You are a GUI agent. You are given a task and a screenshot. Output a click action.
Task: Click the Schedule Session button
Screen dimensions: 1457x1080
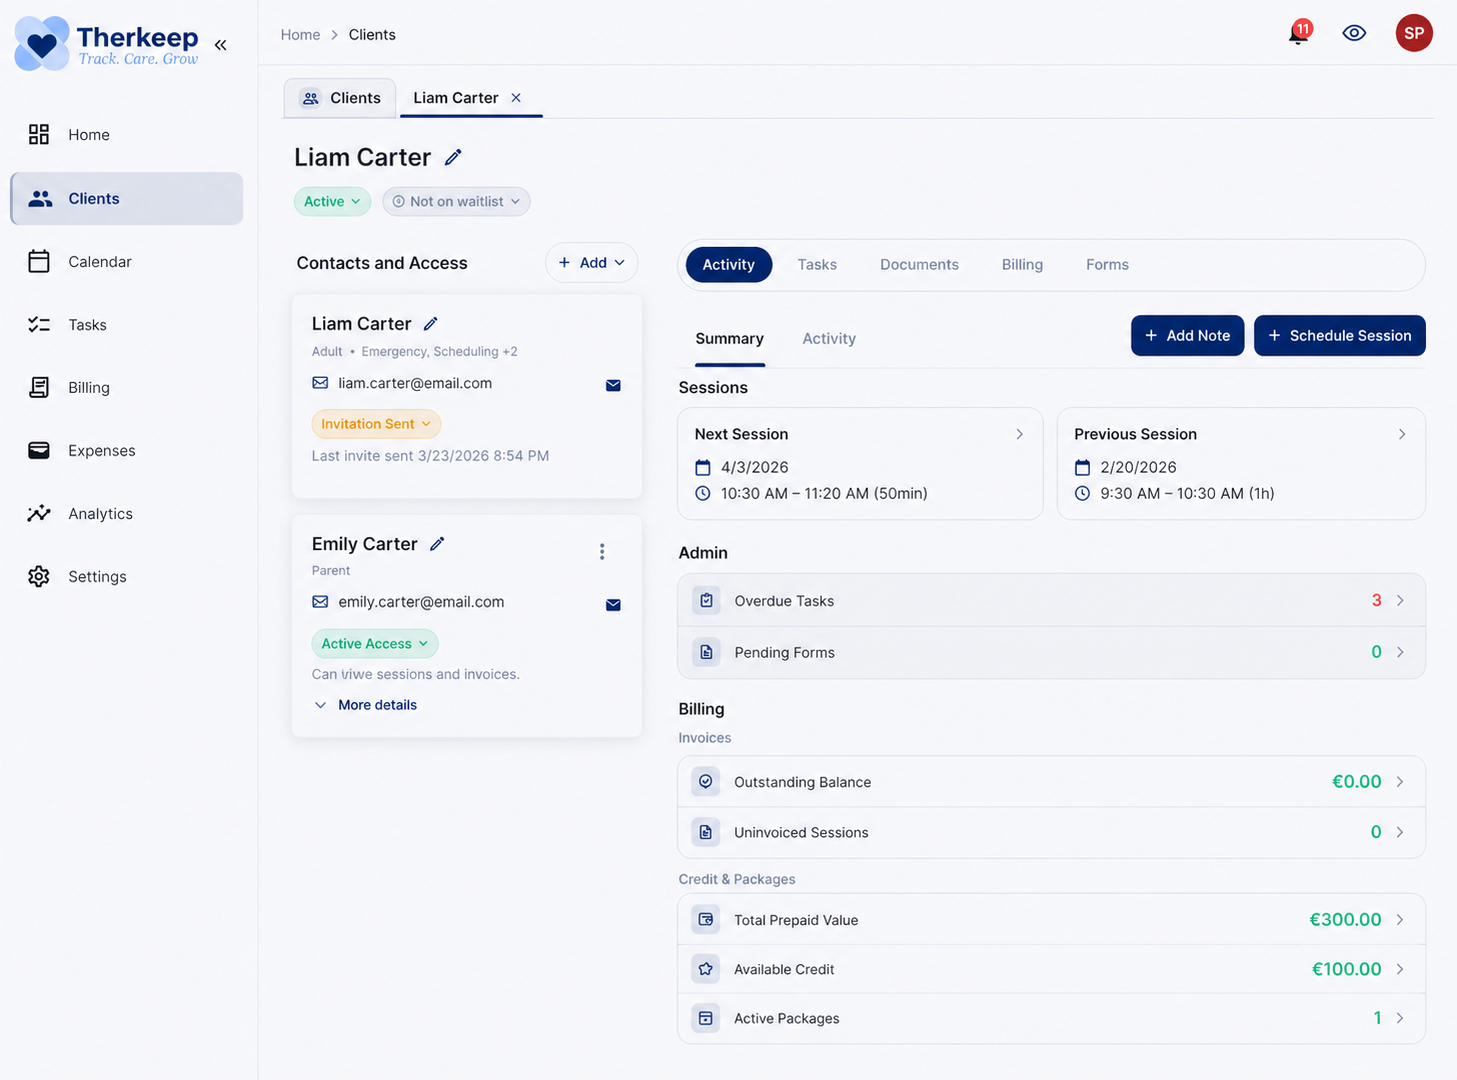coord(1339,335)
